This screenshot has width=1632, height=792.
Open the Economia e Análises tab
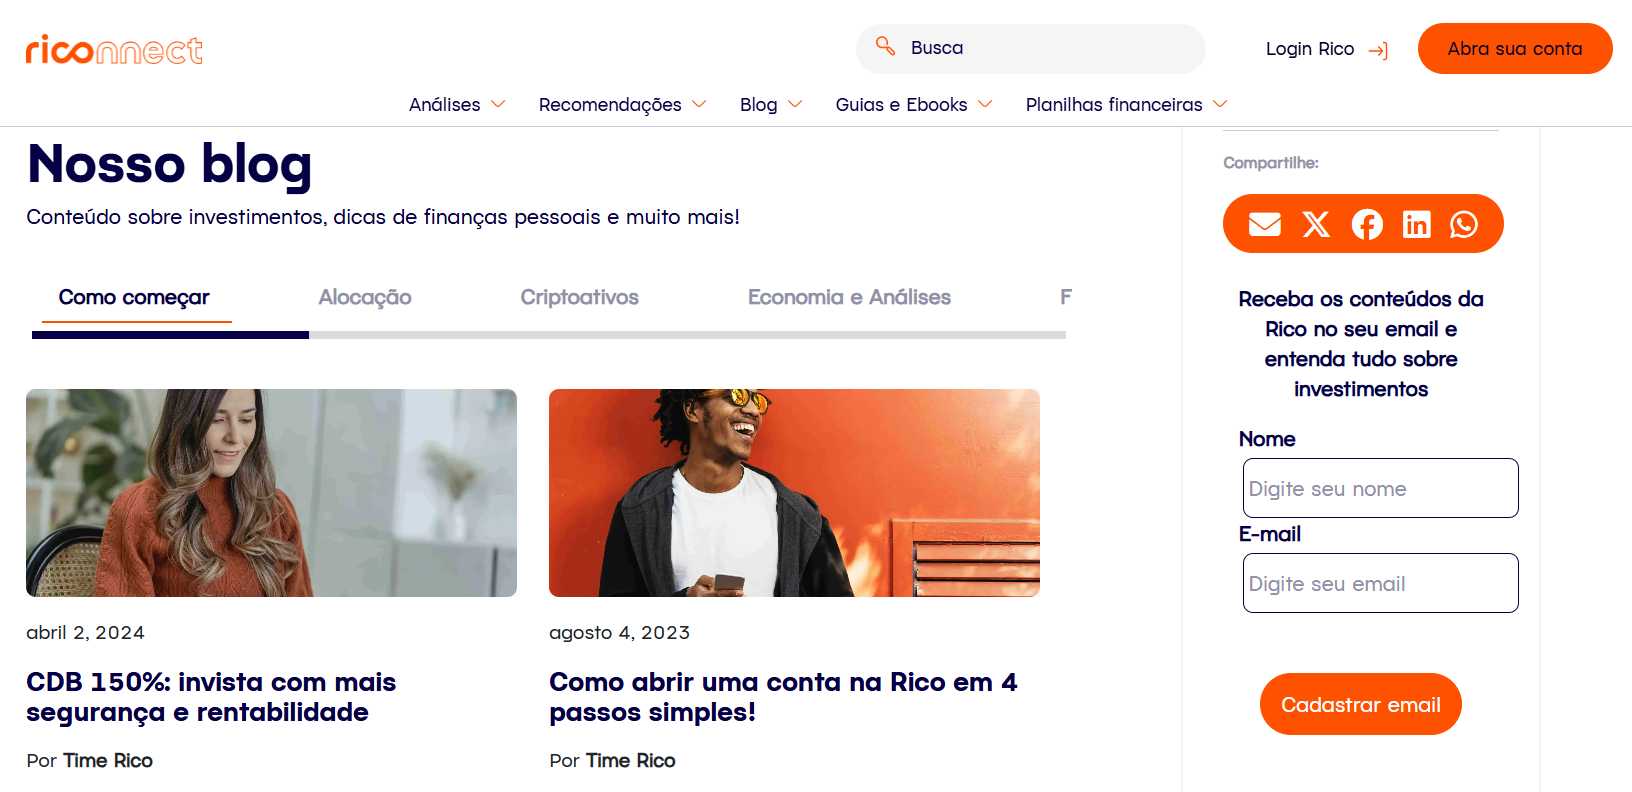coord(849,297)
